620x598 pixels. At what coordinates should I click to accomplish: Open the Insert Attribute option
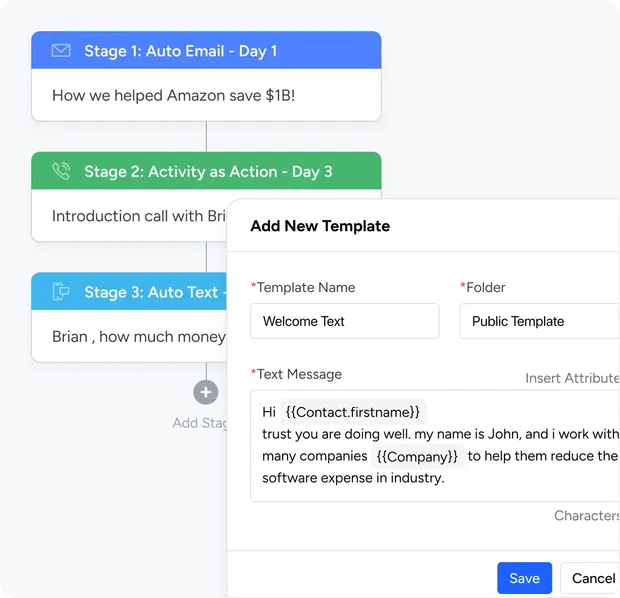[x=572, y=378]
